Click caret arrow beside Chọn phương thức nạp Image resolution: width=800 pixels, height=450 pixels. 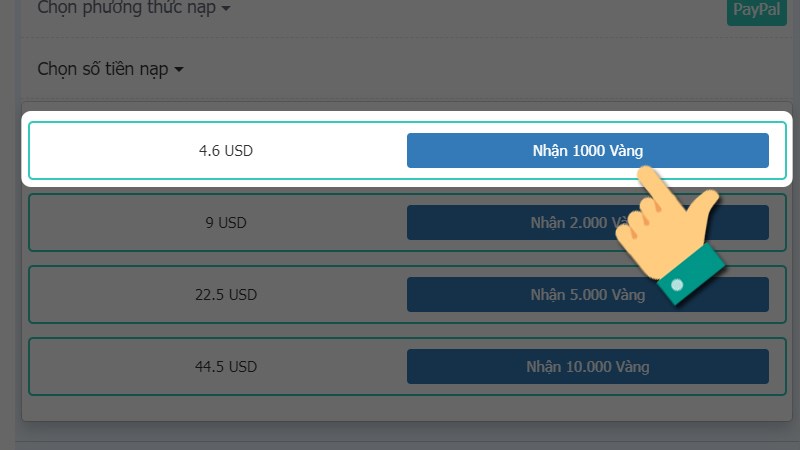tap(226, 9)
